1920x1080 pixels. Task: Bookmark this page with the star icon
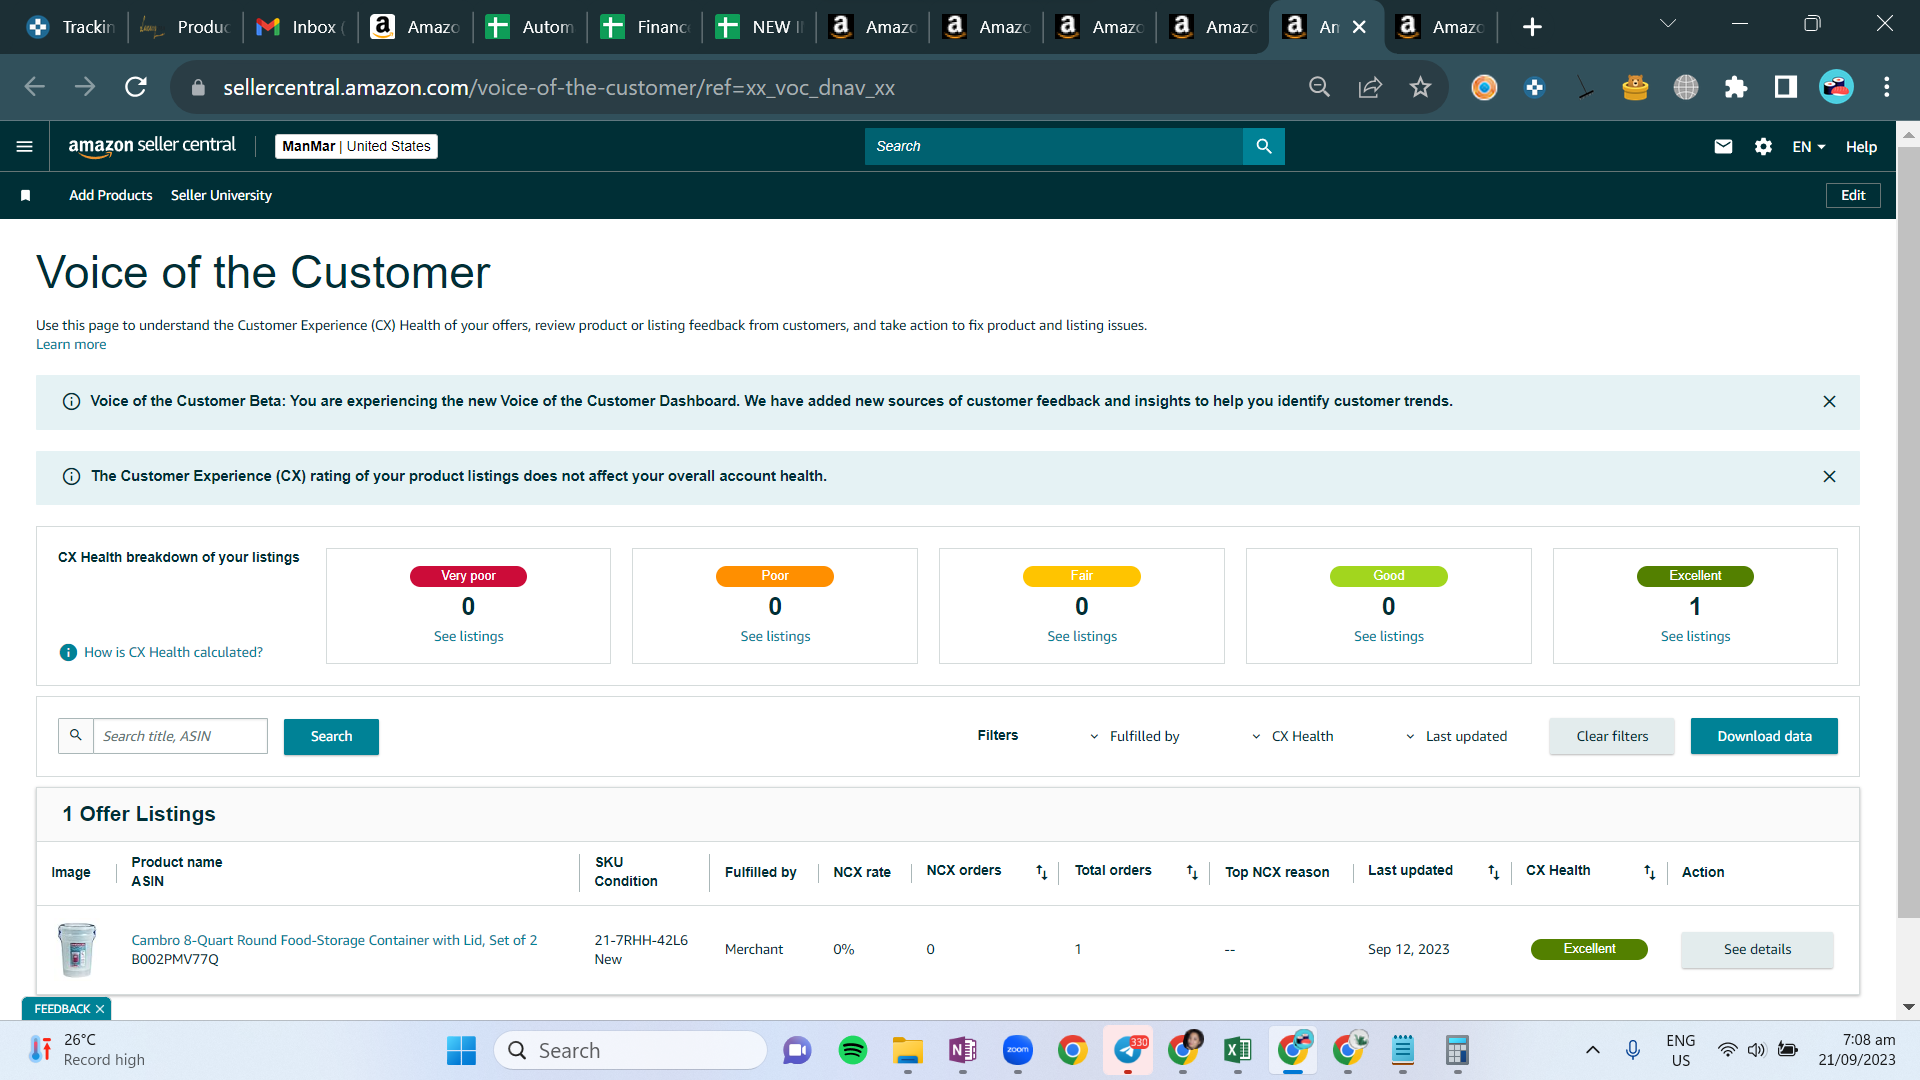(x=1420, y=87)
